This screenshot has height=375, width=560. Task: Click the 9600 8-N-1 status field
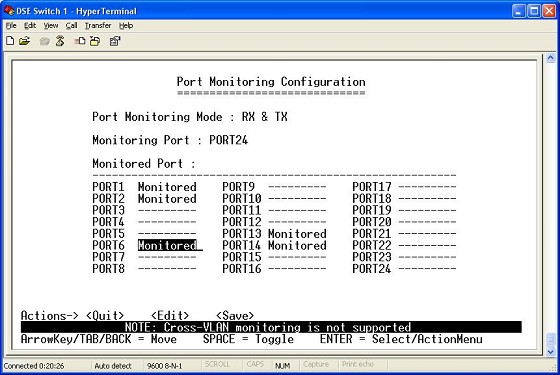[165, 366]
